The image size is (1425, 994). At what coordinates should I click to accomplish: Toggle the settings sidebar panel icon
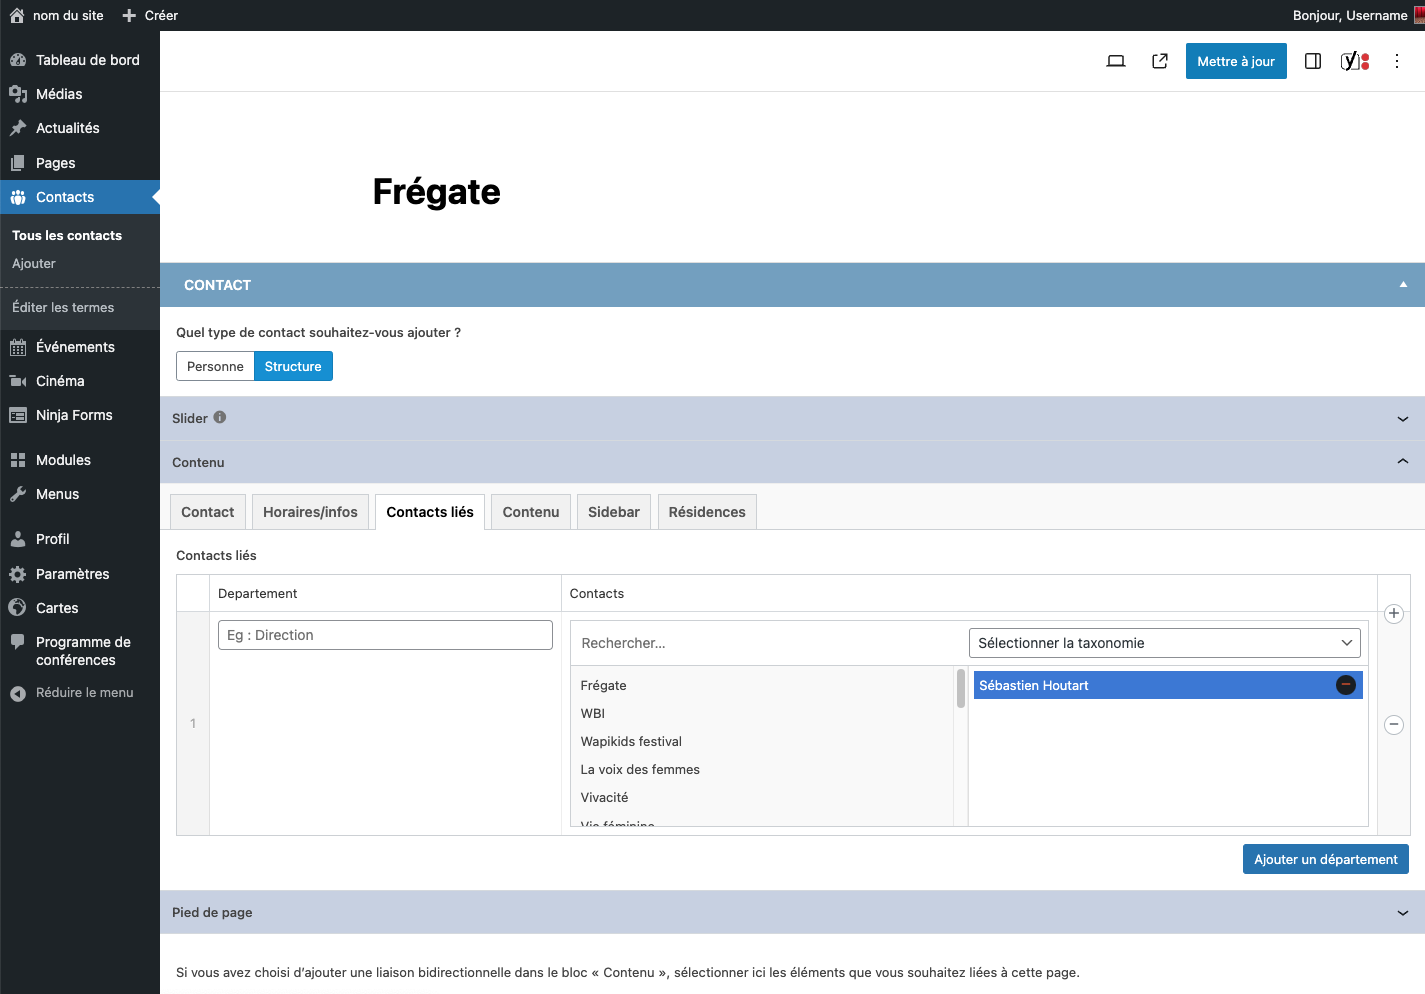coord(1313,61)
